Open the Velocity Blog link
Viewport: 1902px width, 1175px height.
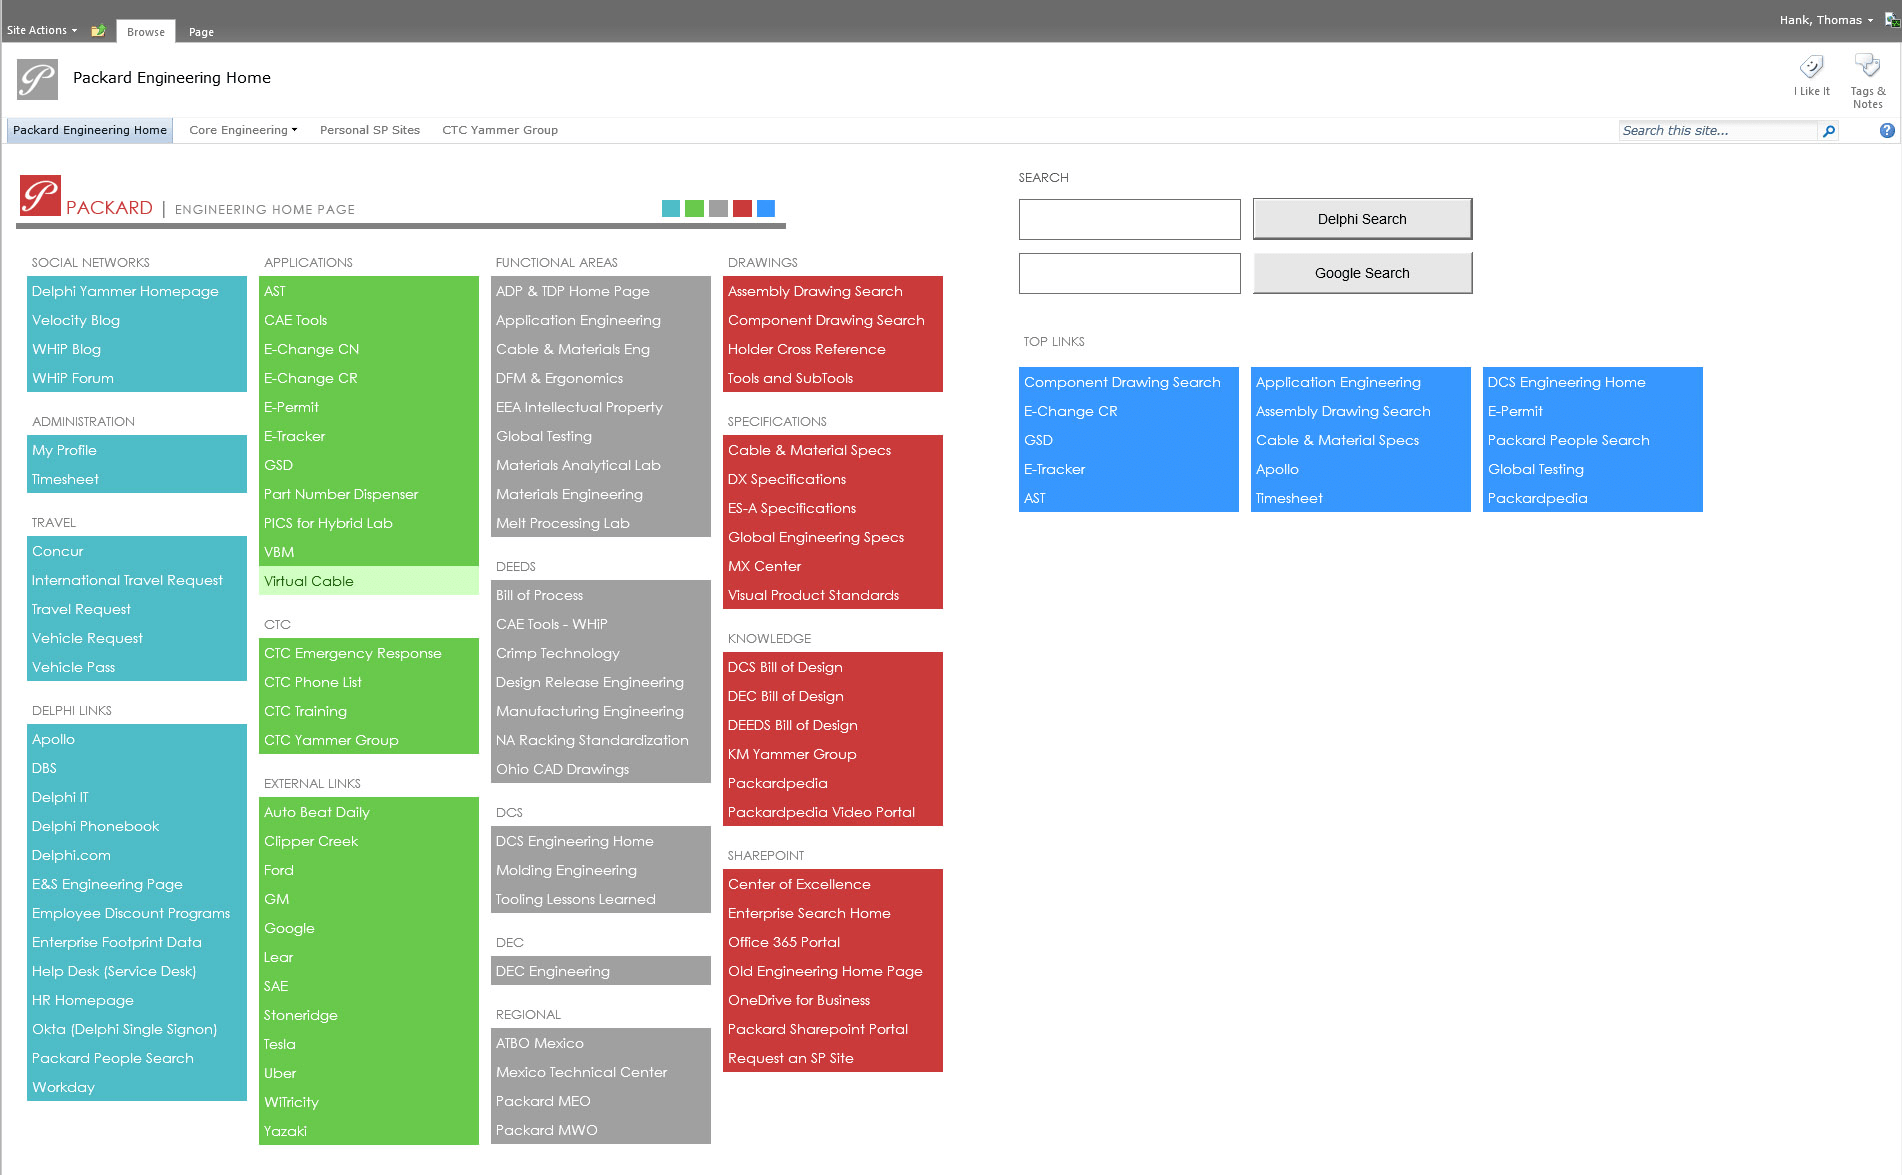(76, 320)
